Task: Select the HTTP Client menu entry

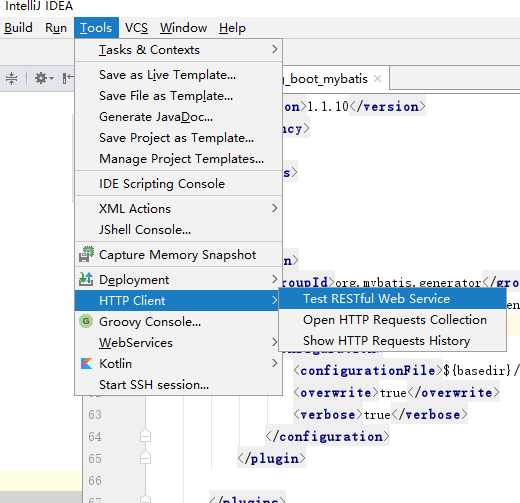Action: [x=177, y=301]
